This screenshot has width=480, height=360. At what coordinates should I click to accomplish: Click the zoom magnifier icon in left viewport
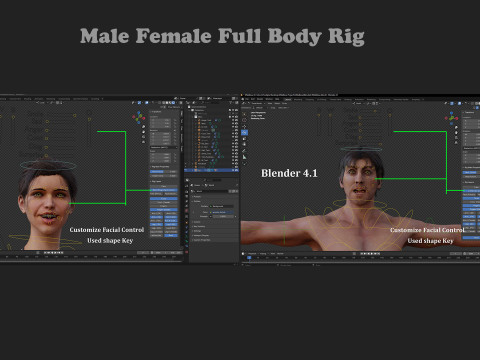tap(144, 126)
